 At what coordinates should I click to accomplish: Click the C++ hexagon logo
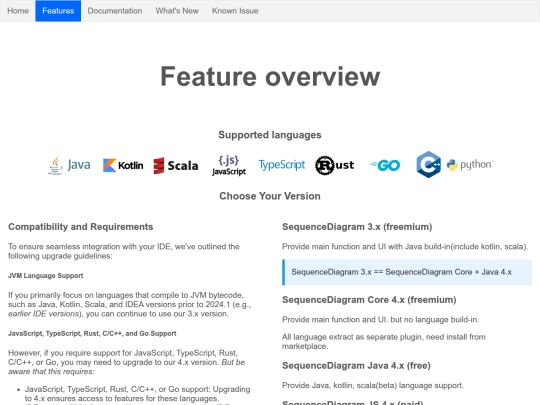428,164
